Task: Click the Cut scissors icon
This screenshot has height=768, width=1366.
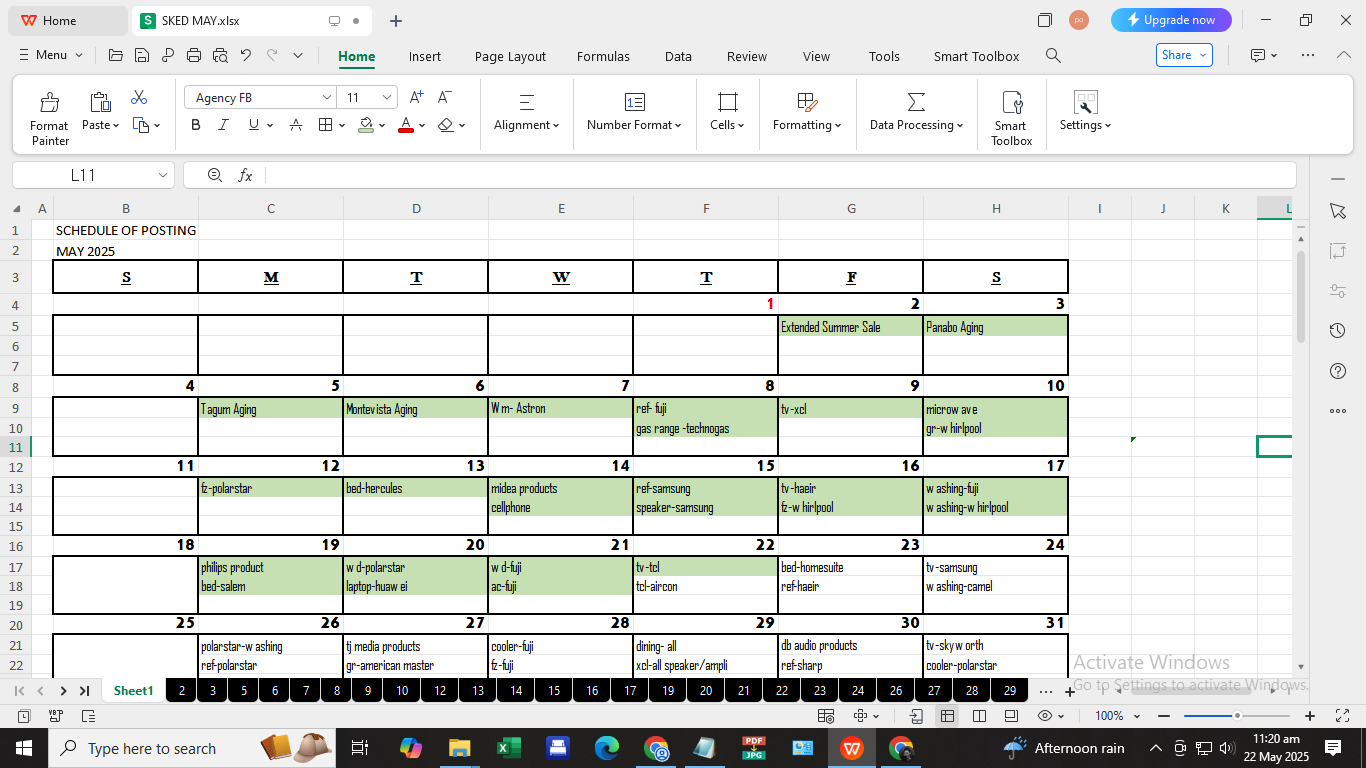Action: point(139,98)
